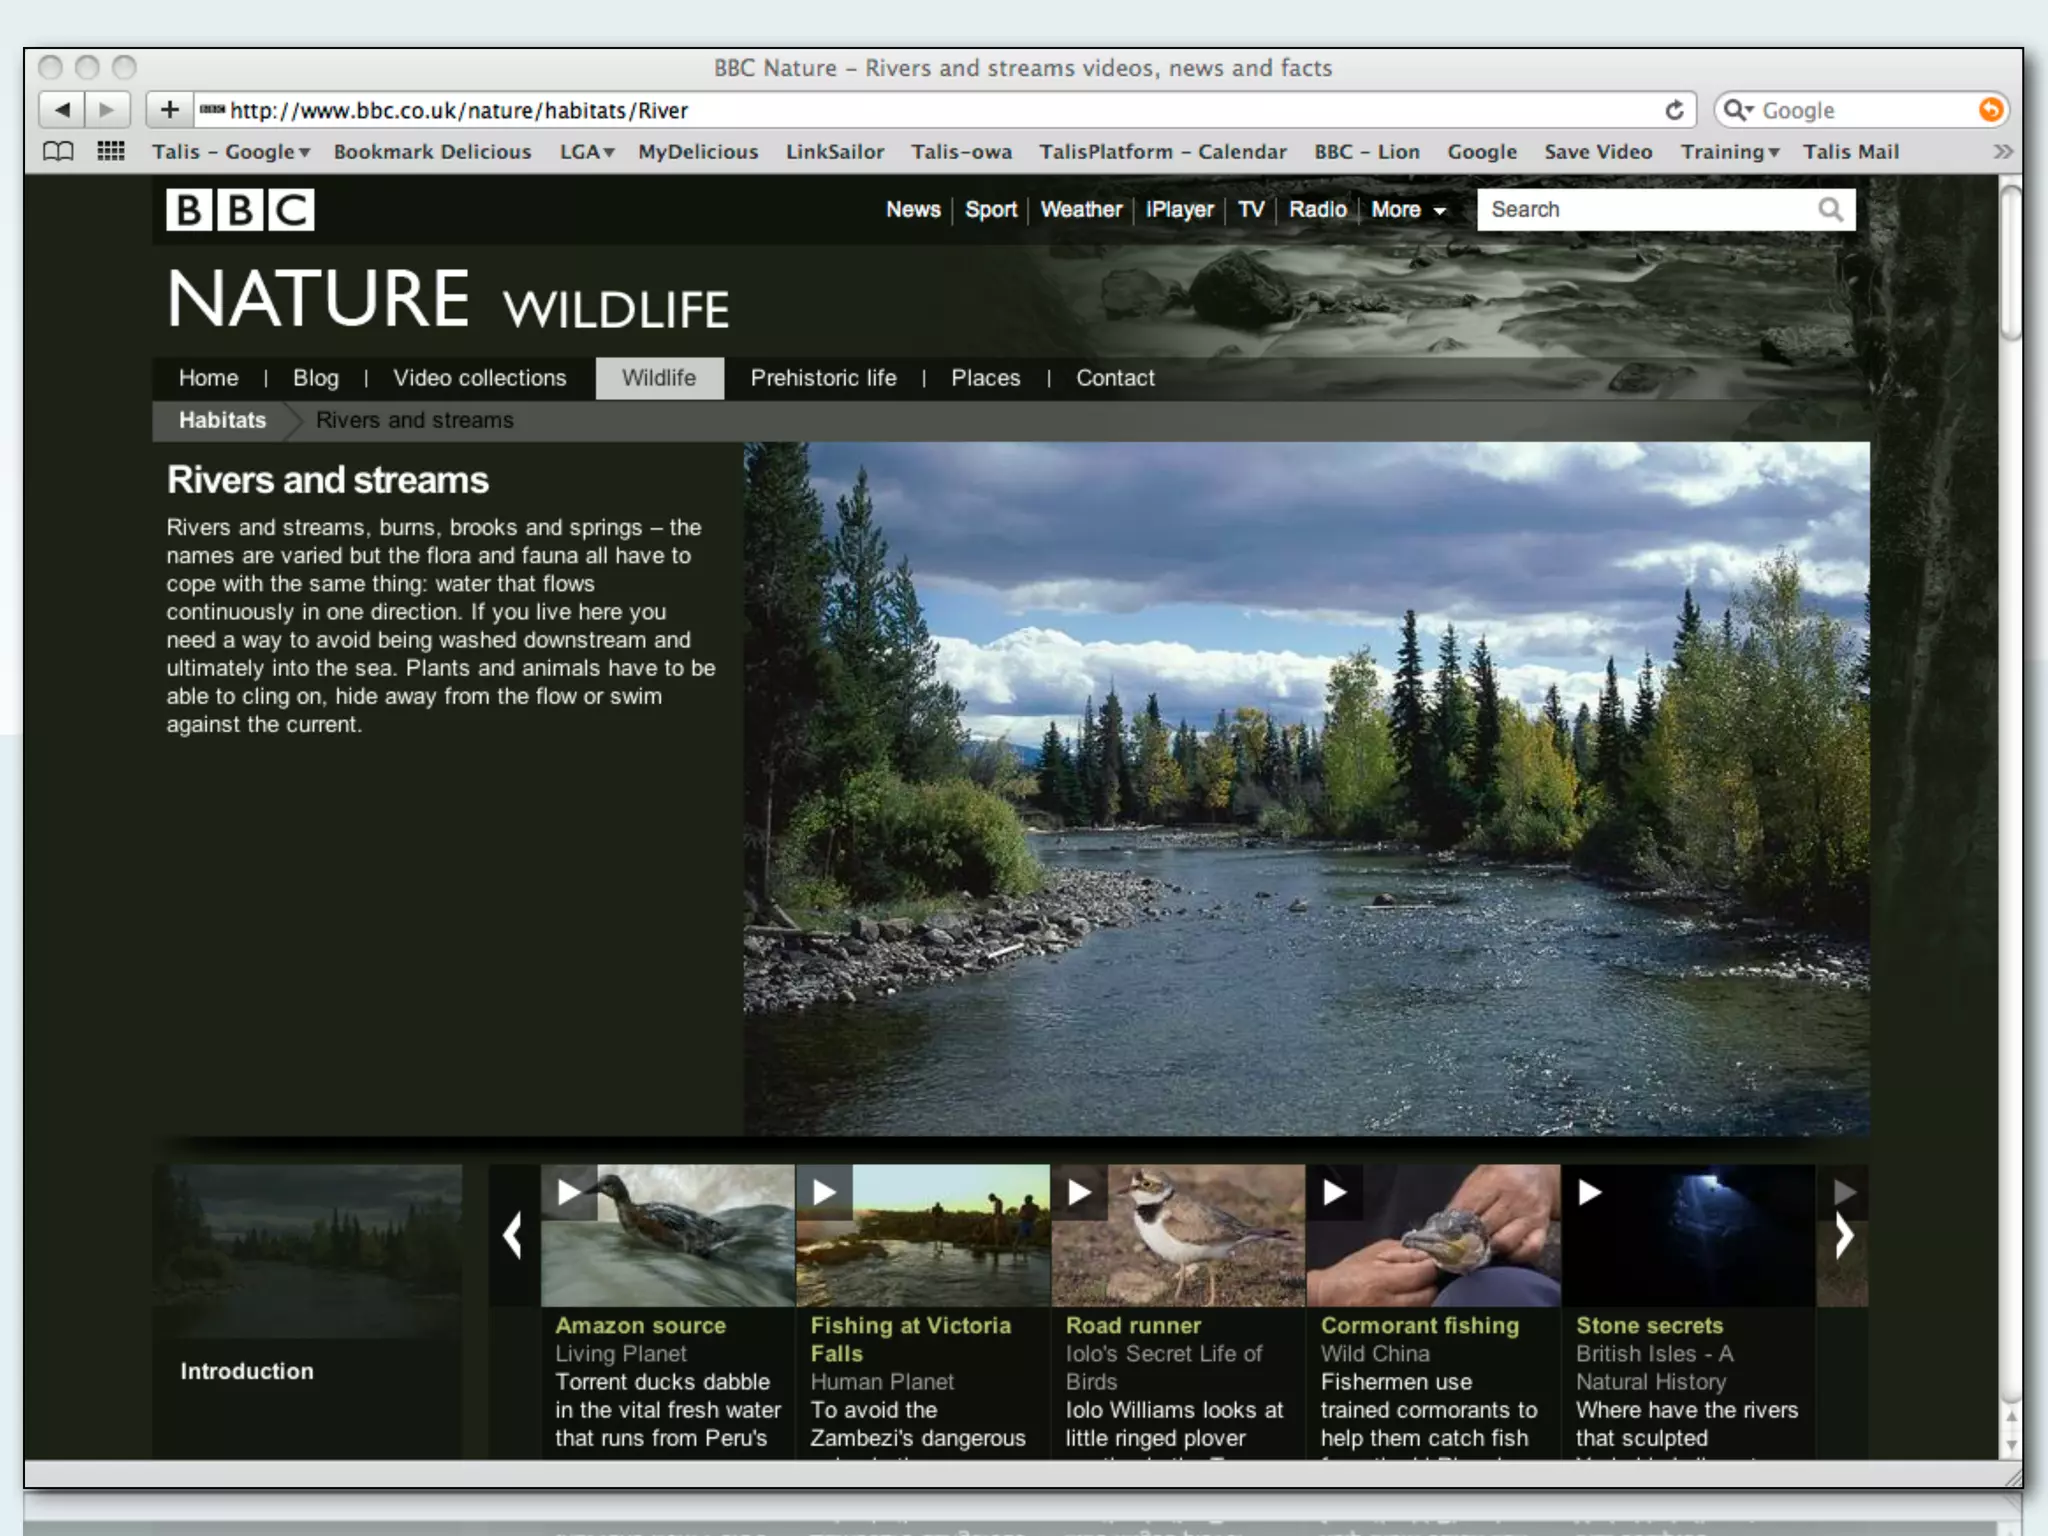Reload the page with the refresh icon

point(1674,110)
